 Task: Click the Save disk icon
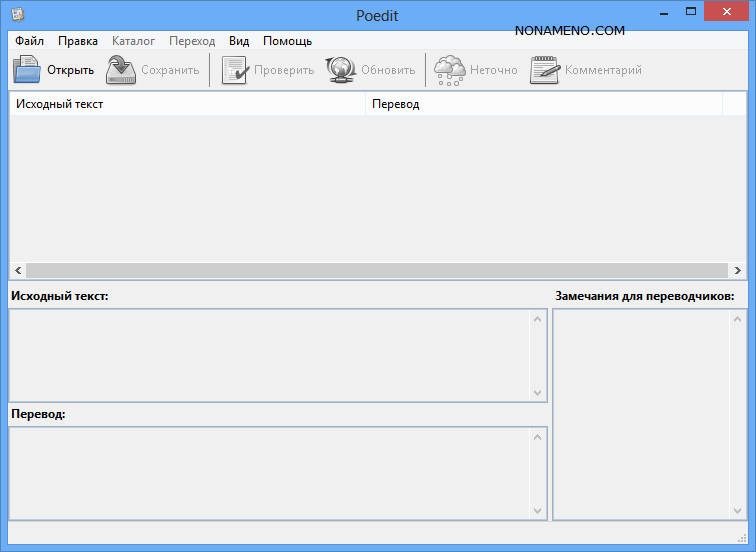[121, 70]
